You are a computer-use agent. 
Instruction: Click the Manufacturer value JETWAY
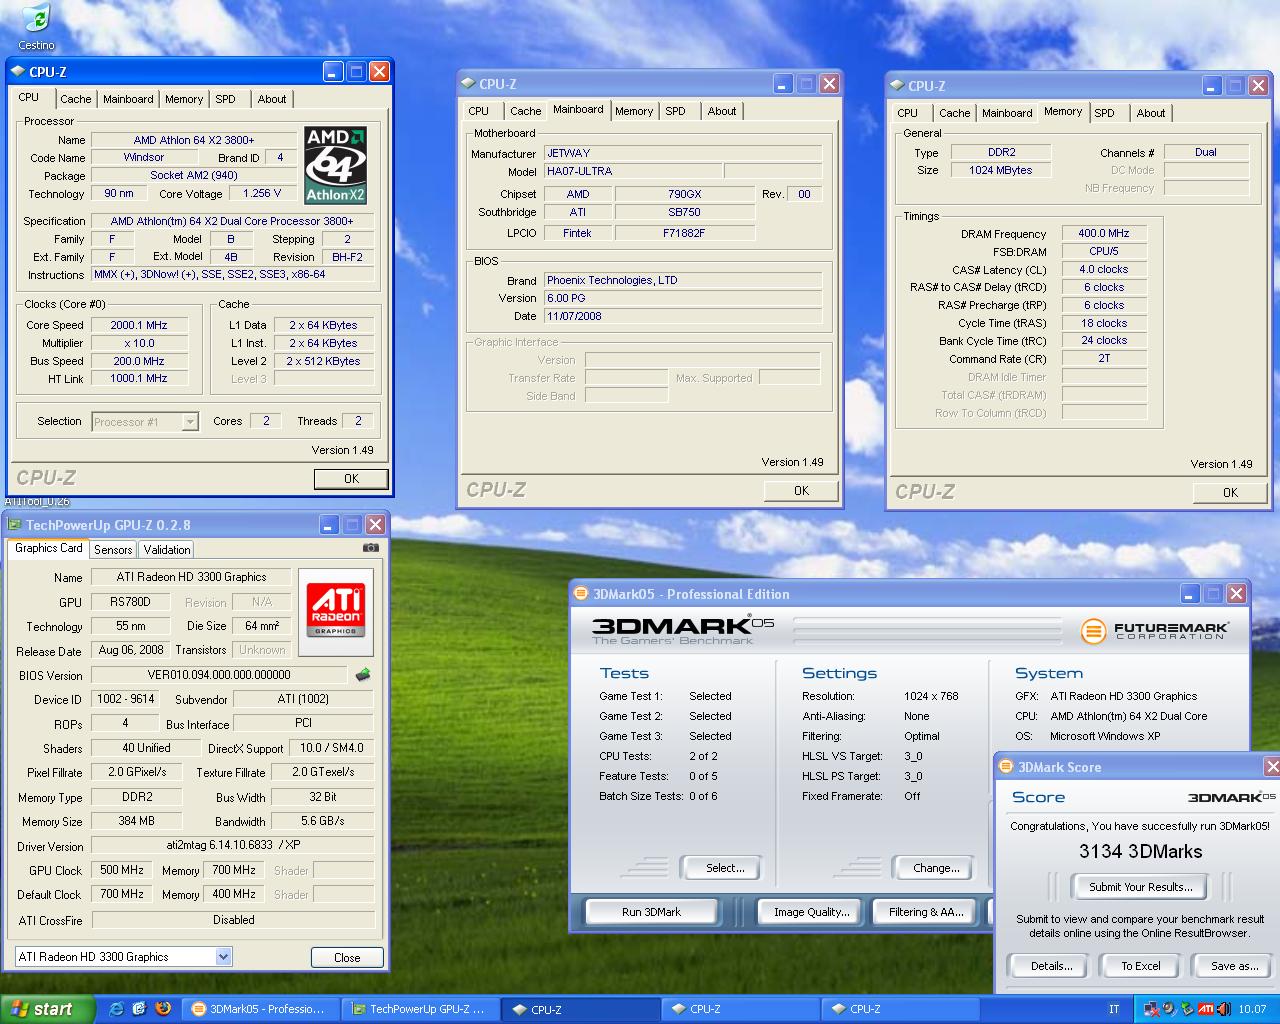tap(683, 153)
